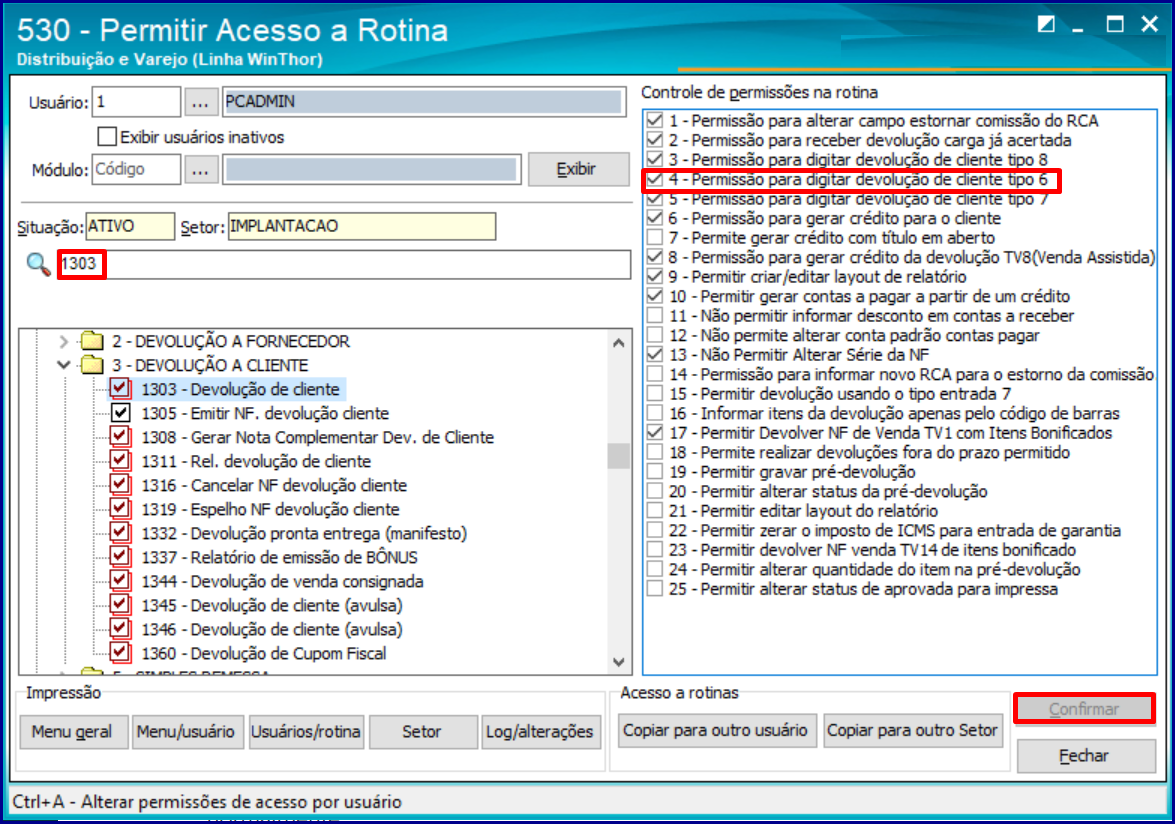The width and height of the screenshot is (1175, 824).
Task: Enable permission 15 devolução usando tipo entrada 7
Action: coord(655,393)
